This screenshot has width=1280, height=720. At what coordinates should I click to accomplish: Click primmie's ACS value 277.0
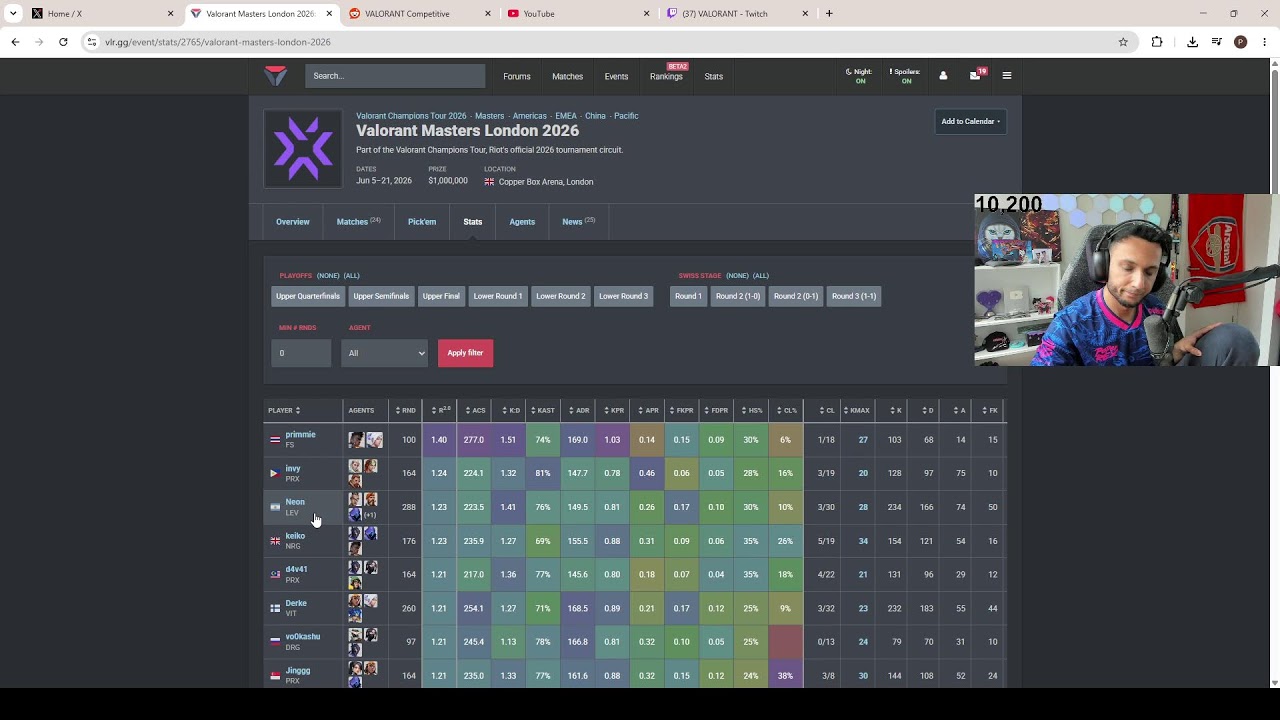pos(474,440)
